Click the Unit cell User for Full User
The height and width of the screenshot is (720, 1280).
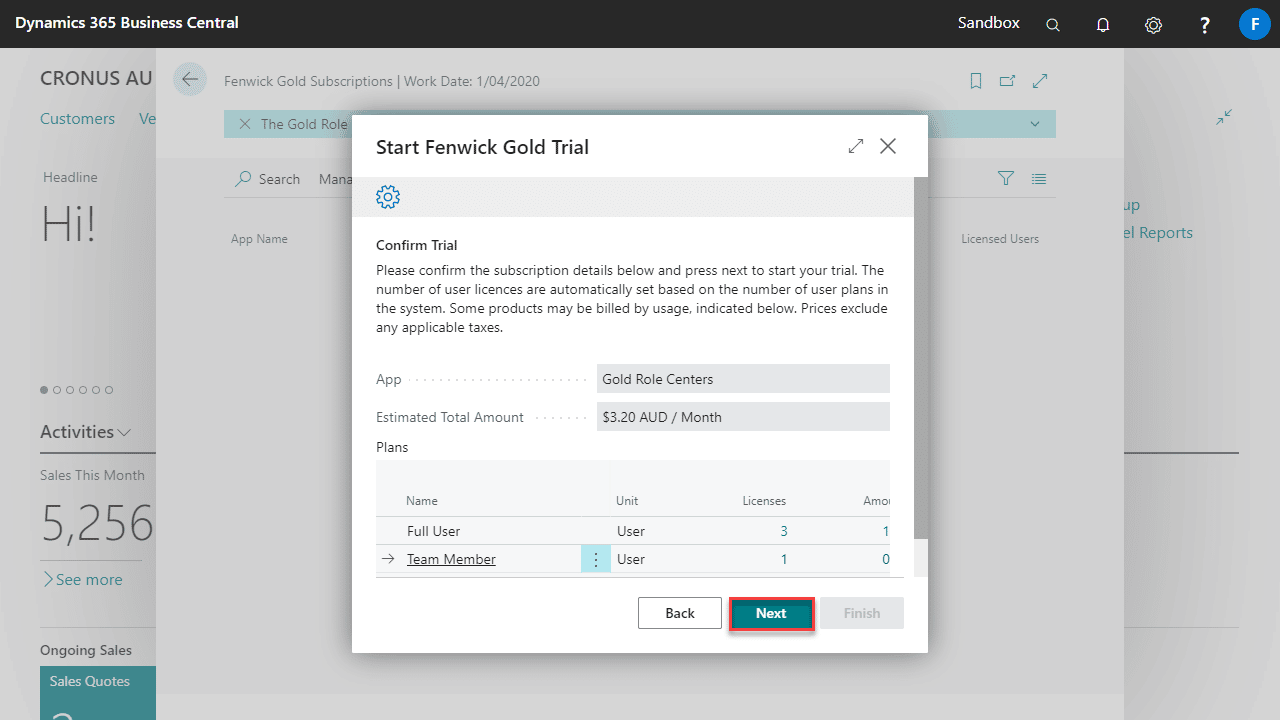pos(631,531)
